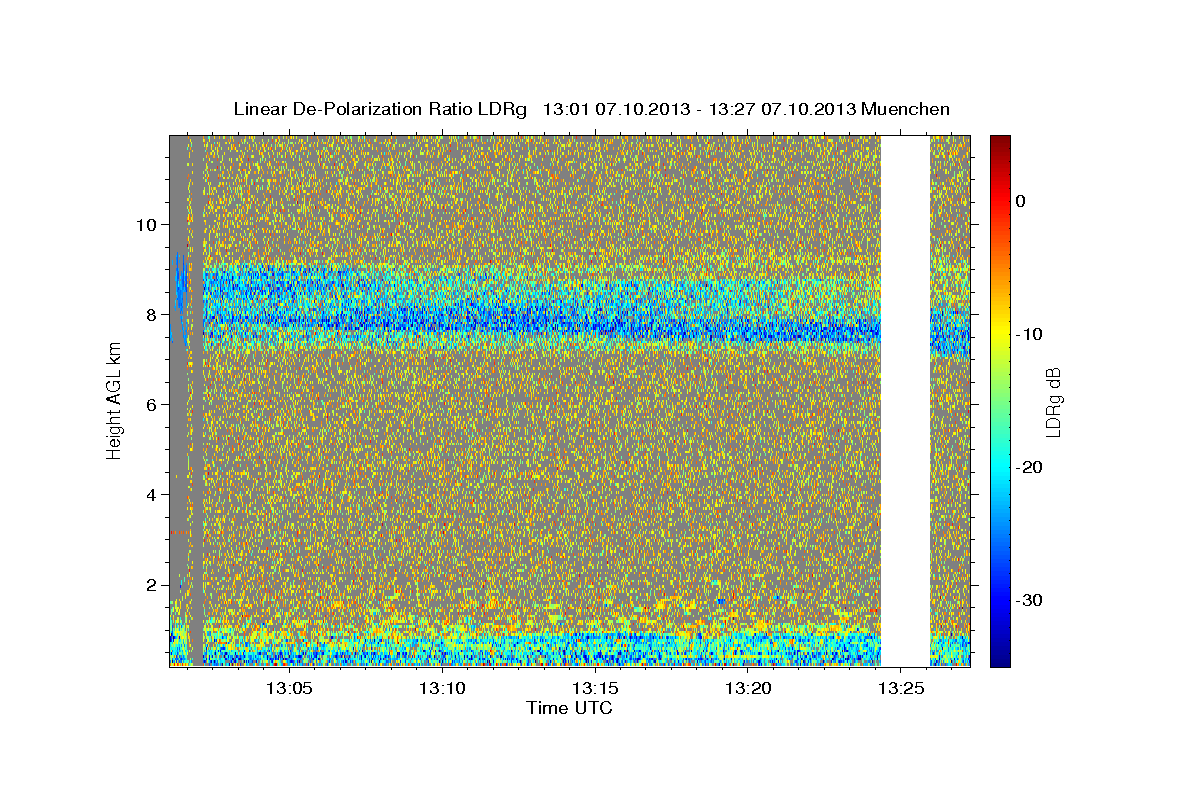
Task: Click the colorbar value -30
Action: 1028,600
